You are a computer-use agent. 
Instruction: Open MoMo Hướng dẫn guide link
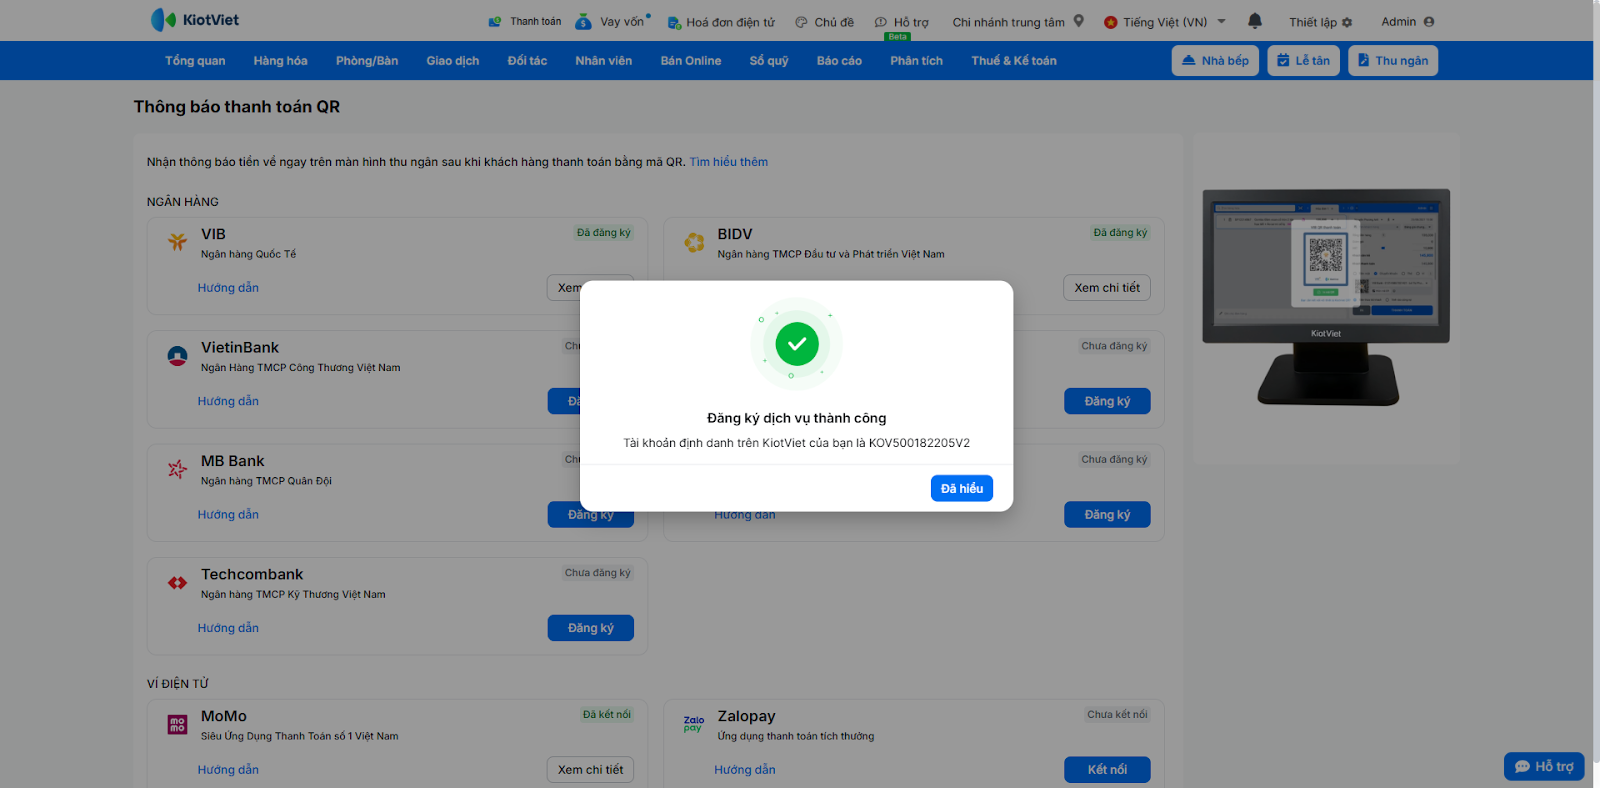pyautogui.click(x=228, y=770)
